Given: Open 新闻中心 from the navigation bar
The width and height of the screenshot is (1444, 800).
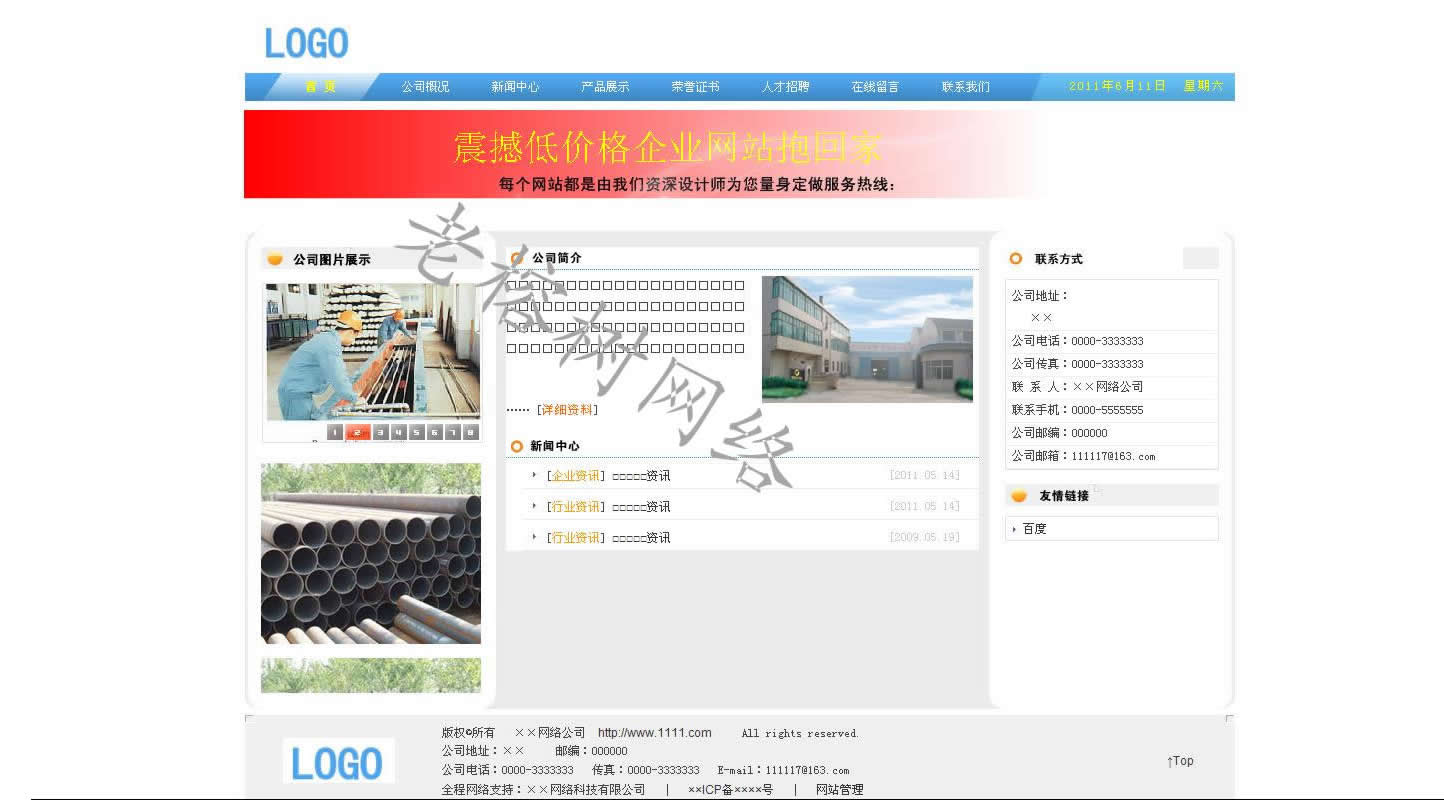Looking at the screenshot, I should [515, 87].
